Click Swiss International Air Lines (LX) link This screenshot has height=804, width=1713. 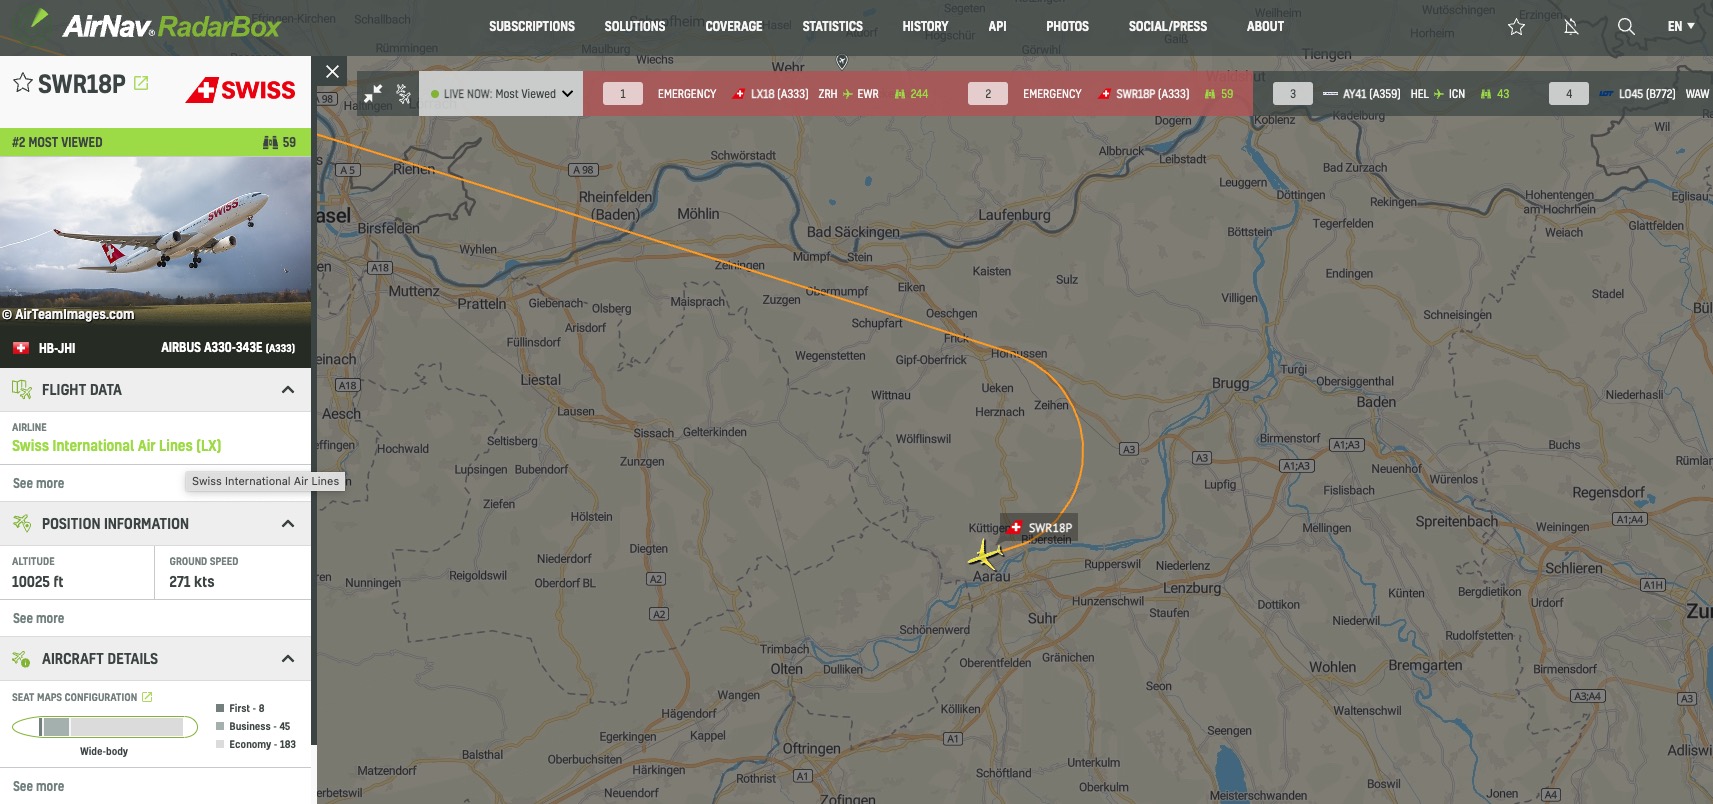point(116,446)
